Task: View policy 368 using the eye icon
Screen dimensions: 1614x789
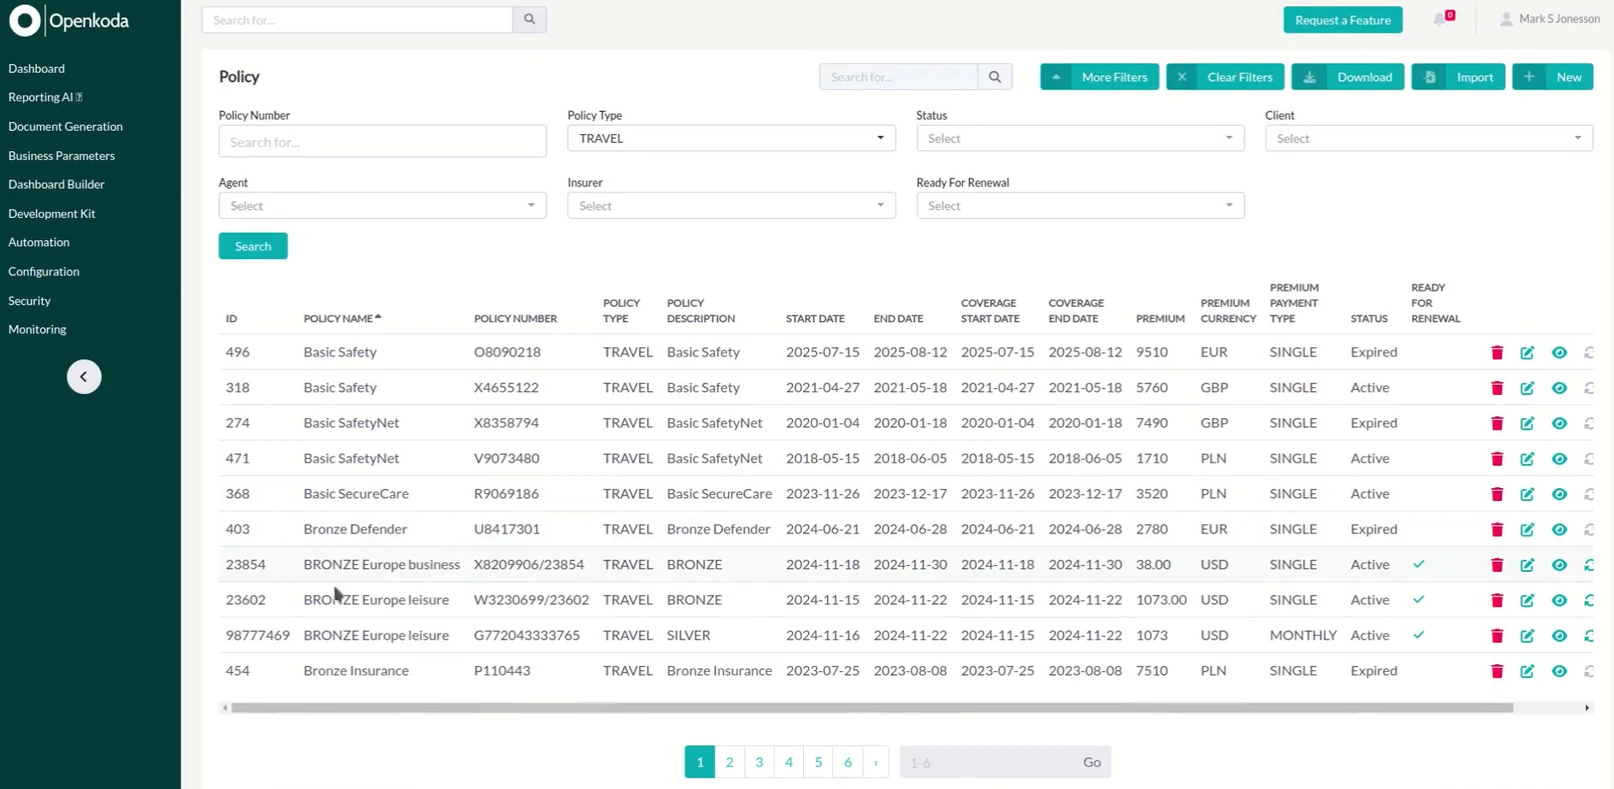Action: click(1559, 494)
